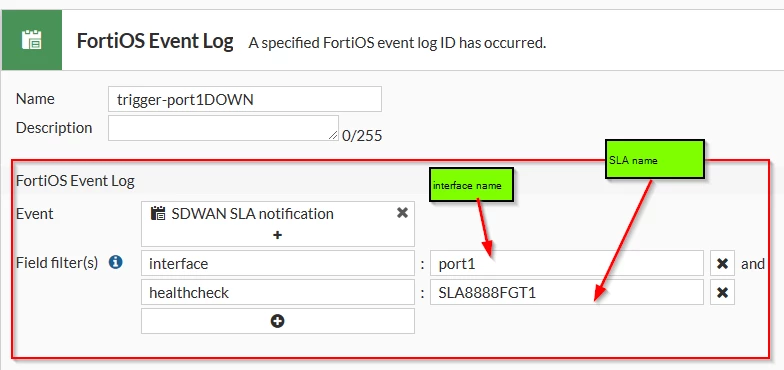Screen dimensions: 784x370
Task: Click the Description field label
Action: 54,128
